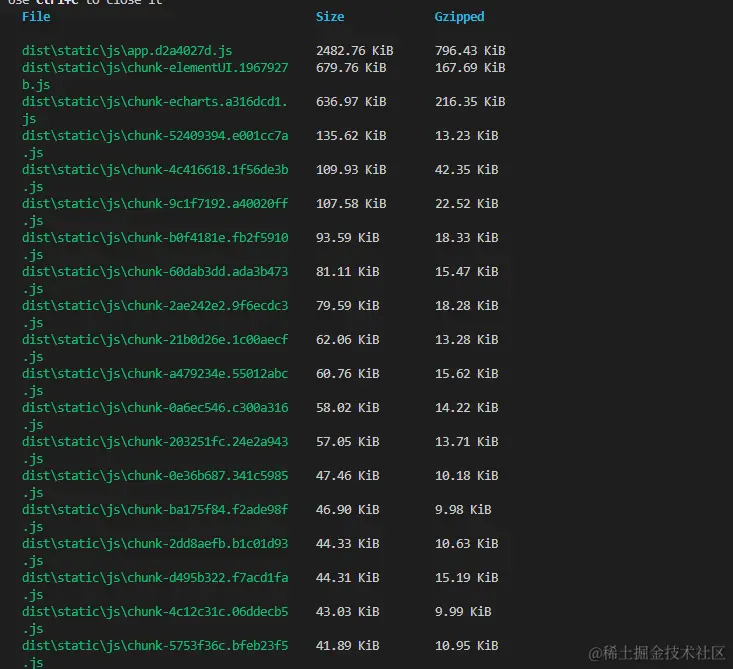Click size value 58.02 KiB
Viewport: 733px width, 669px height.
pyautogui.click(x=348, y=408)
